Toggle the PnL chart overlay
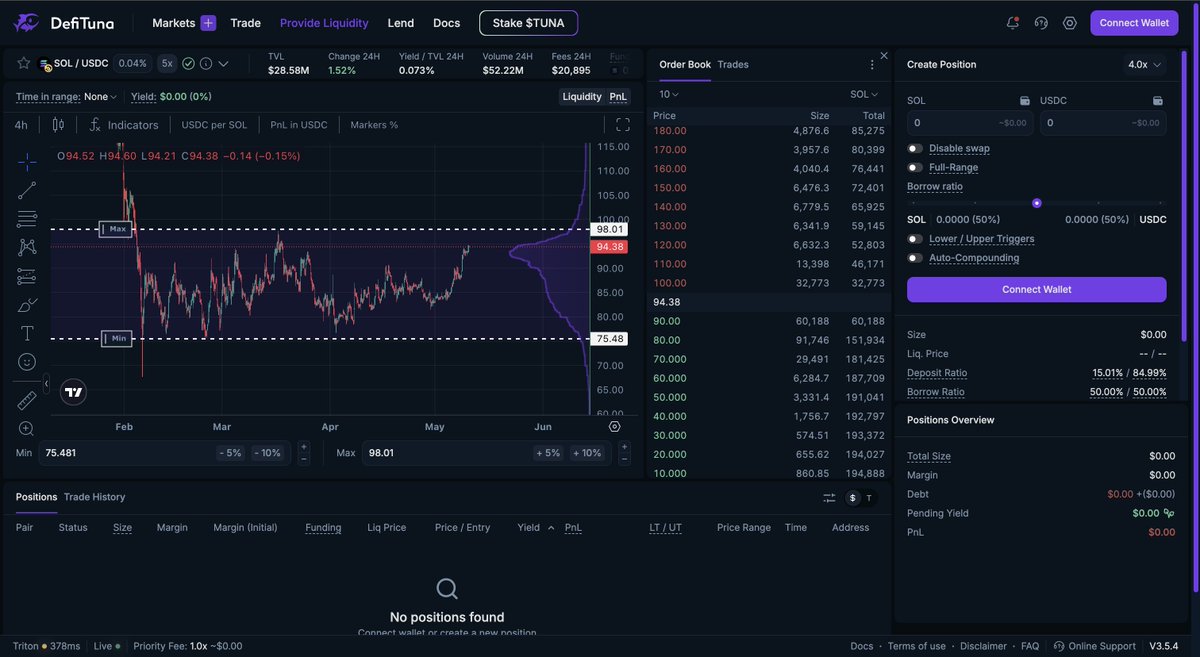This screenshot has width=1200, height=657. (x=618, y=97)
